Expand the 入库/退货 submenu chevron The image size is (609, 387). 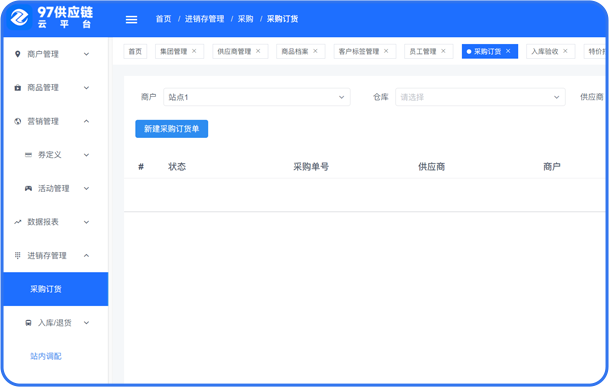click(87, 323)
